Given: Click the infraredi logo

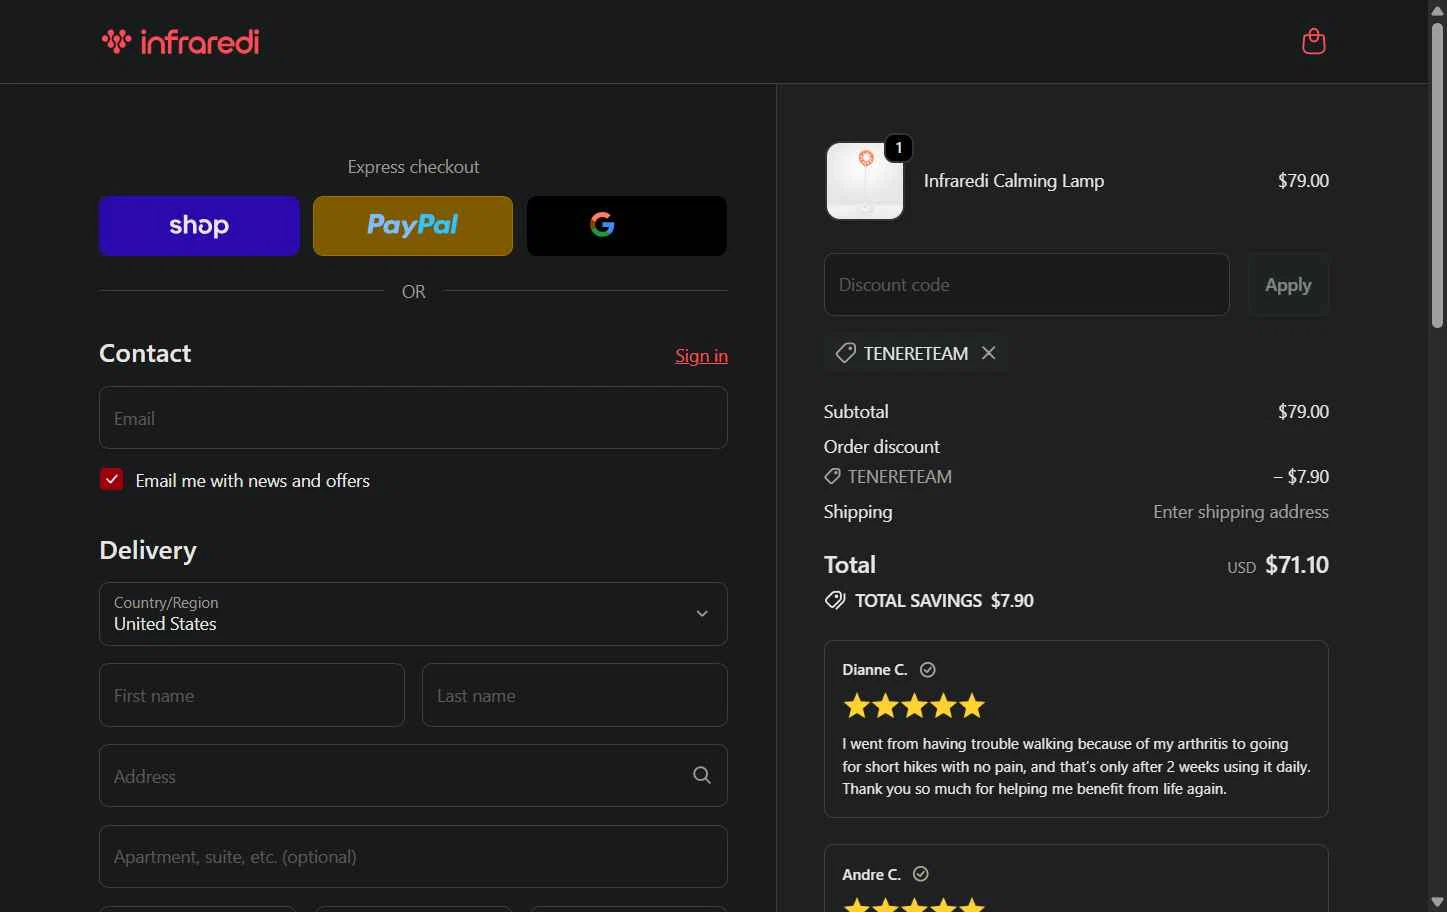Looking at the screenshot, I should (180, 41).
